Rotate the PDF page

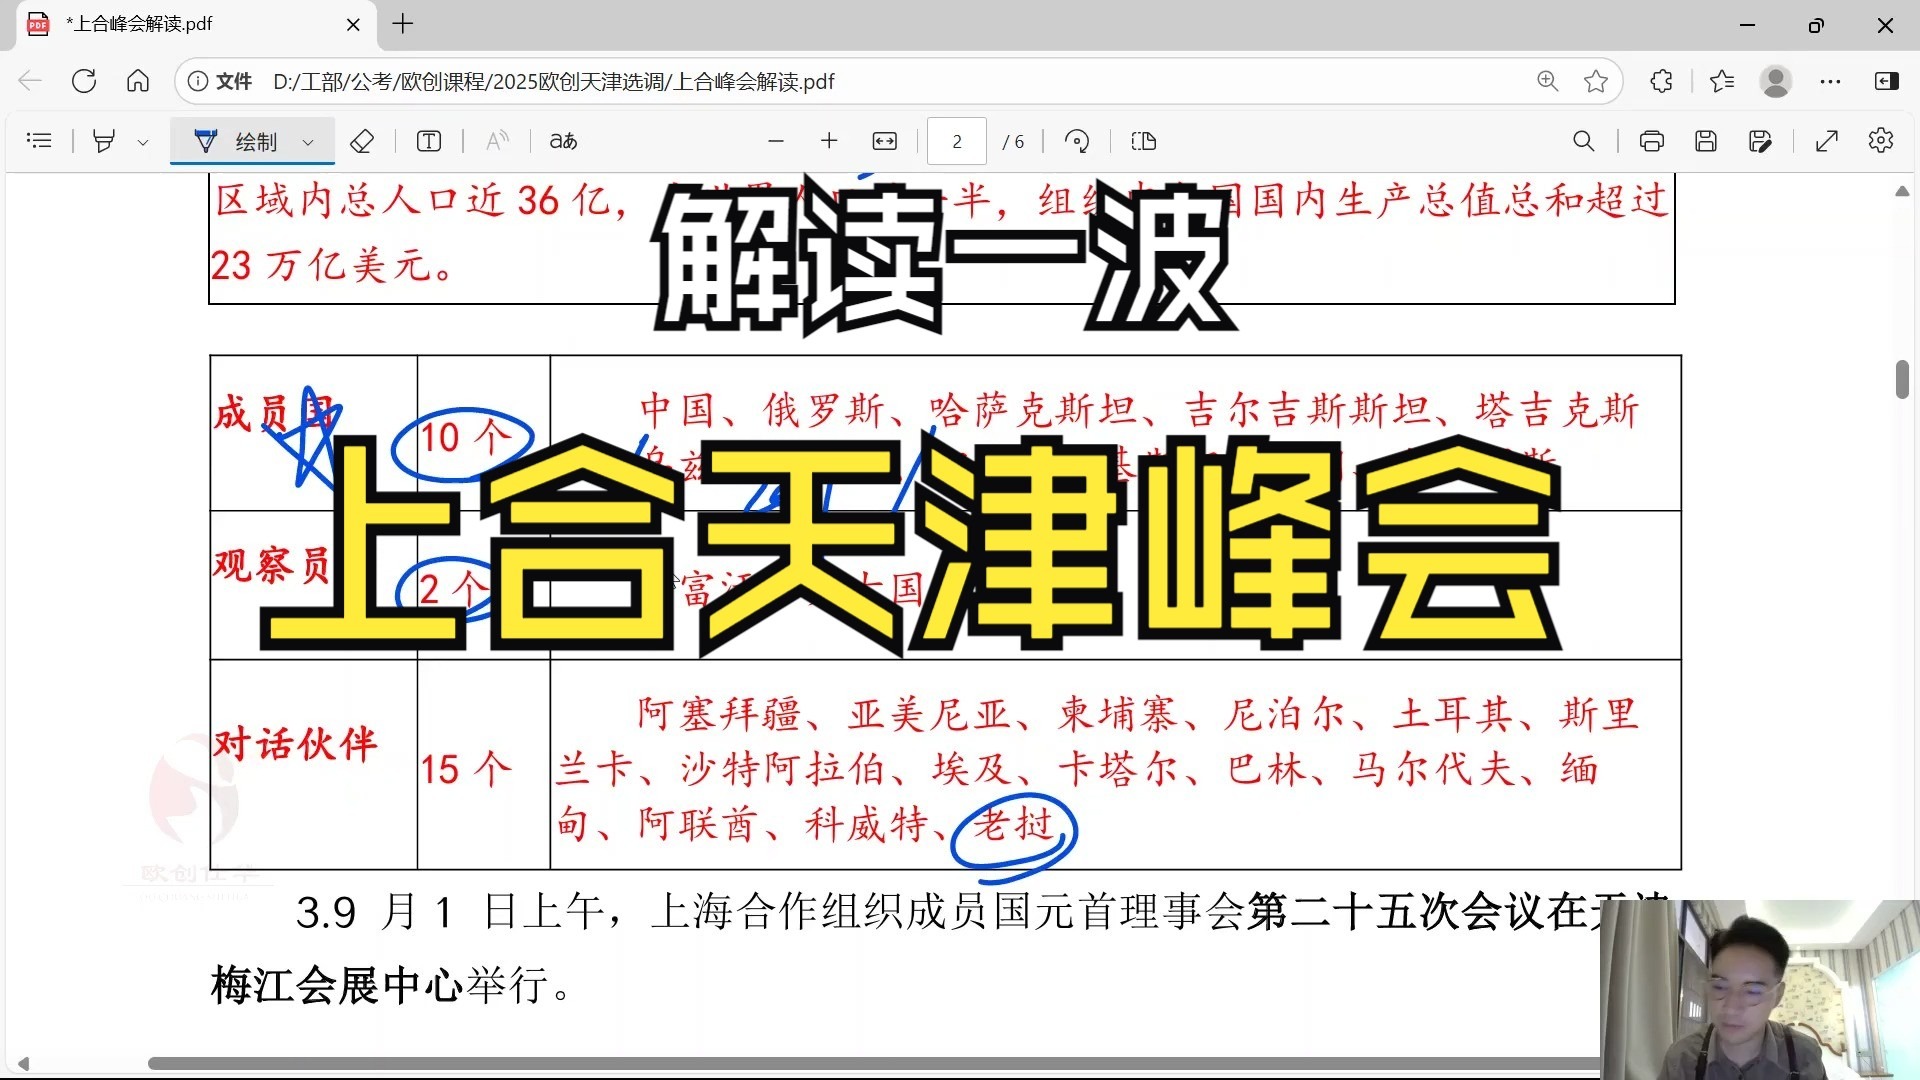(x=1077, y=141)
